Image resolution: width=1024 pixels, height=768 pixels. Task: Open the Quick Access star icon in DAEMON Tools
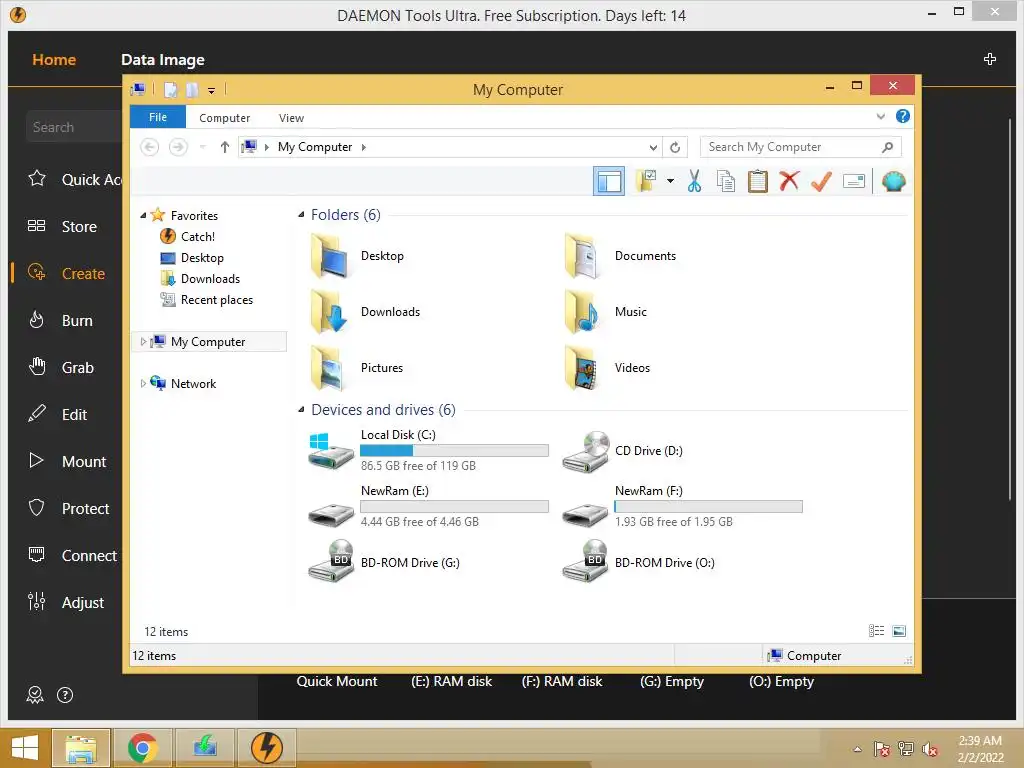pos(37,178)
